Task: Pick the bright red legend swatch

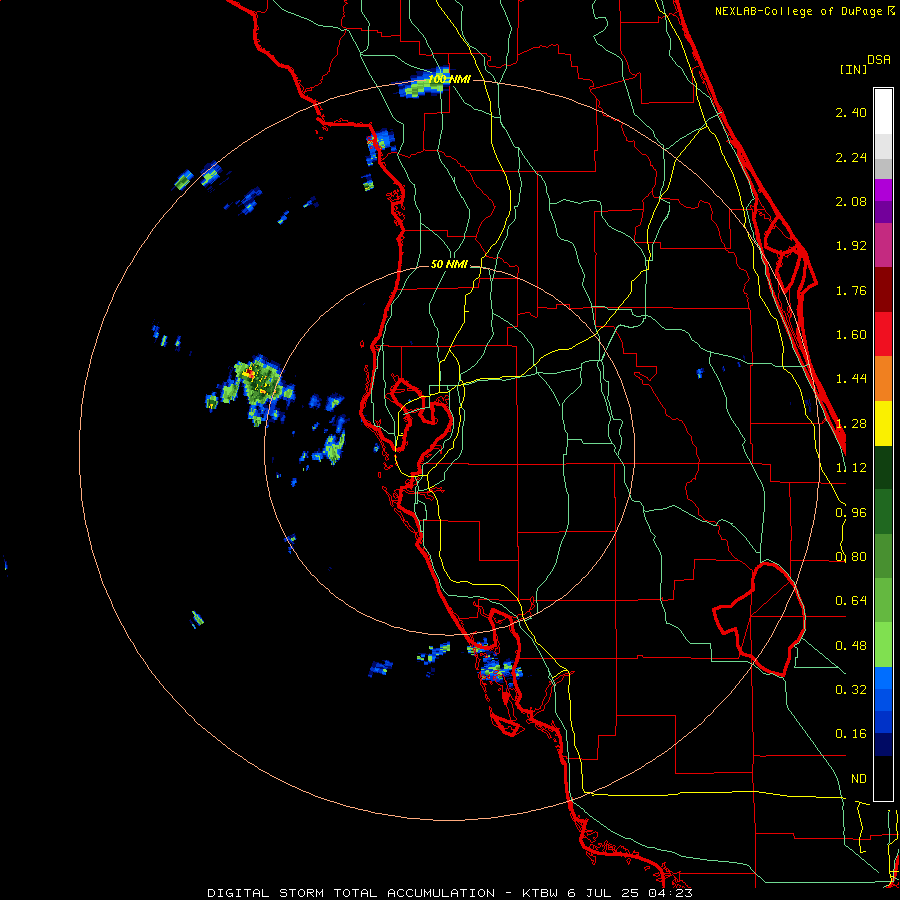Action: (x=883, y=335)
